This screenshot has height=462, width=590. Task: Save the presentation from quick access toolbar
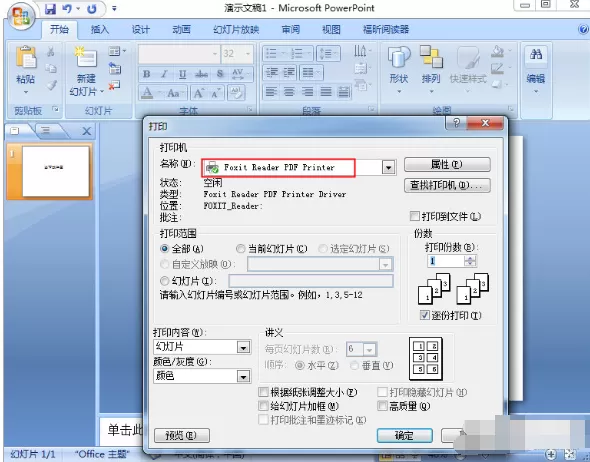(50, 9)
